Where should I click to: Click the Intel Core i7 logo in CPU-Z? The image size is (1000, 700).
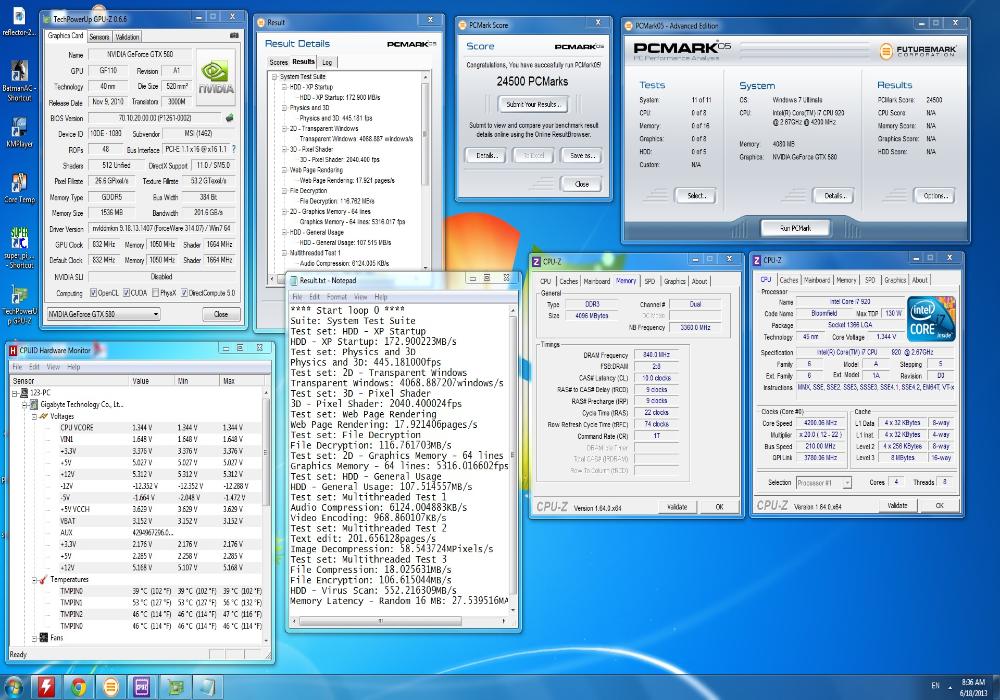(x=931, y=319)
